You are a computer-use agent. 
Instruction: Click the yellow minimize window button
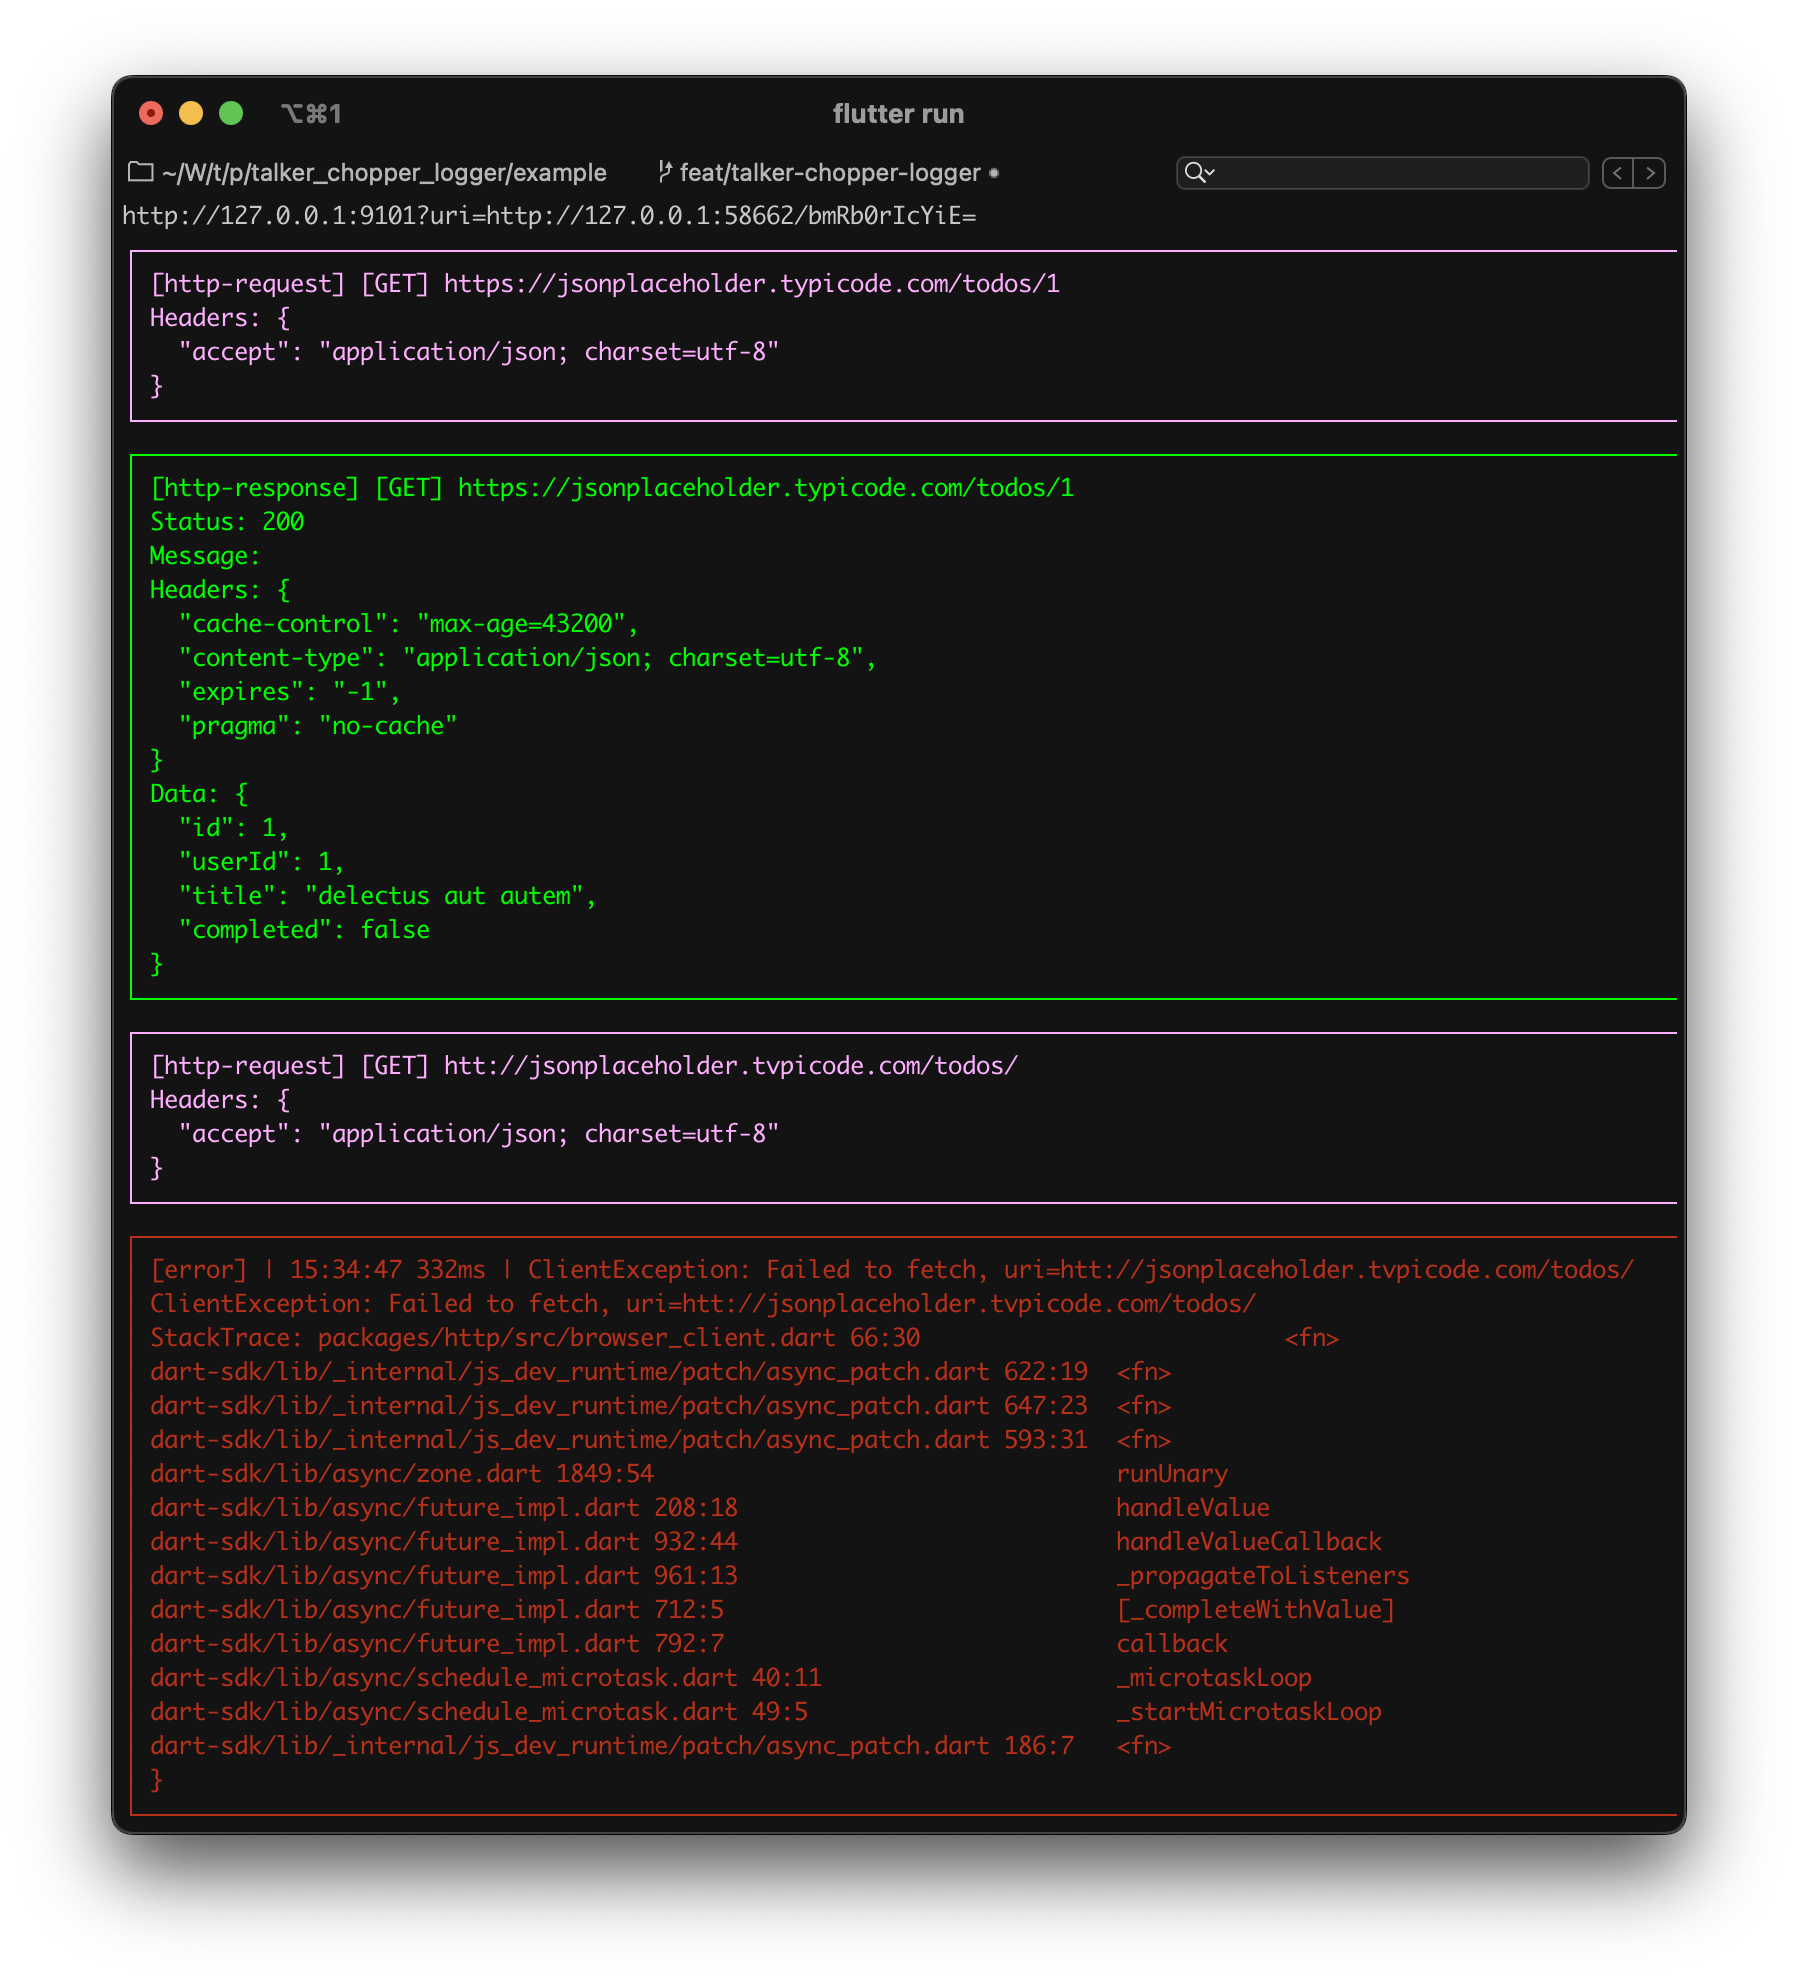191,113
